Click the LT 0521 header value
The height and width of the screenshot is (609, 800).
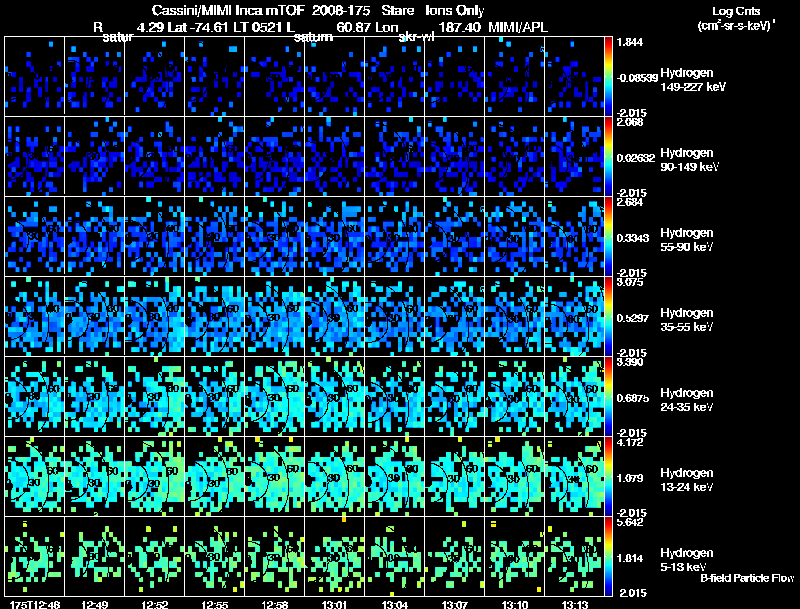click(x=258, y=27)
